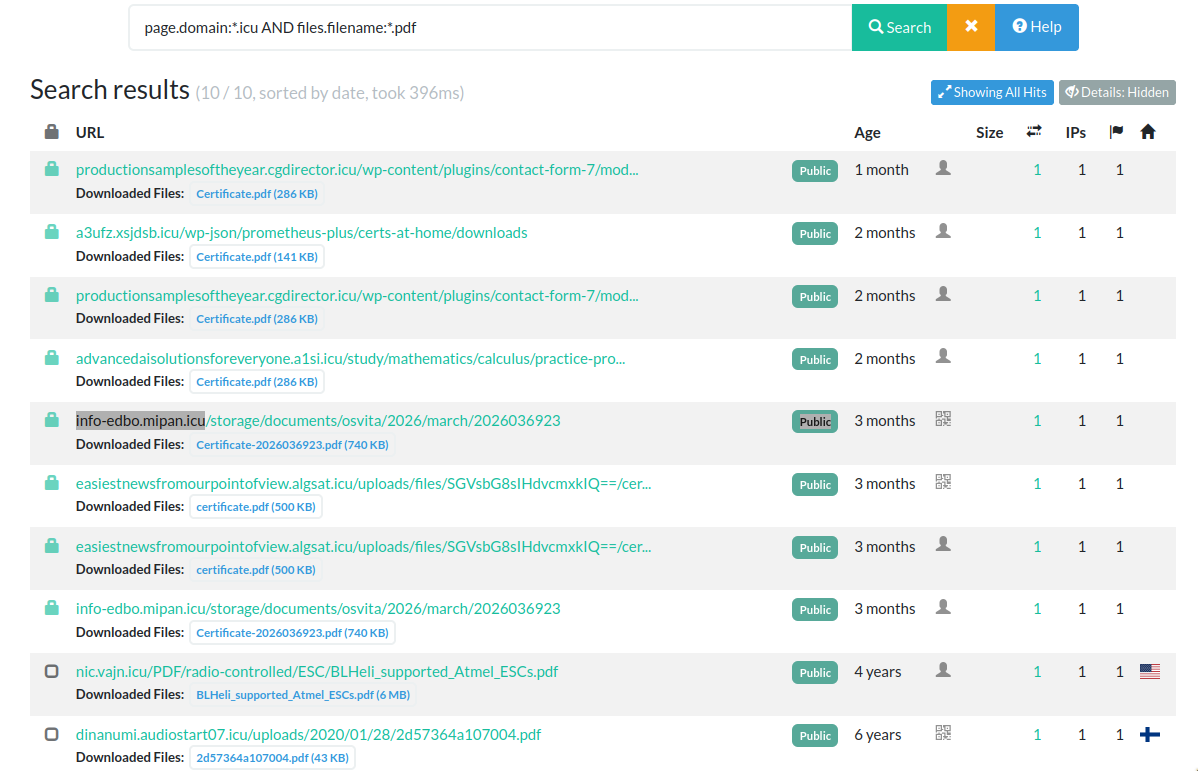Screen dimensions: 1198x771
Task: Toggle the Details: Hidden button
Action: tap(1117, 92)
